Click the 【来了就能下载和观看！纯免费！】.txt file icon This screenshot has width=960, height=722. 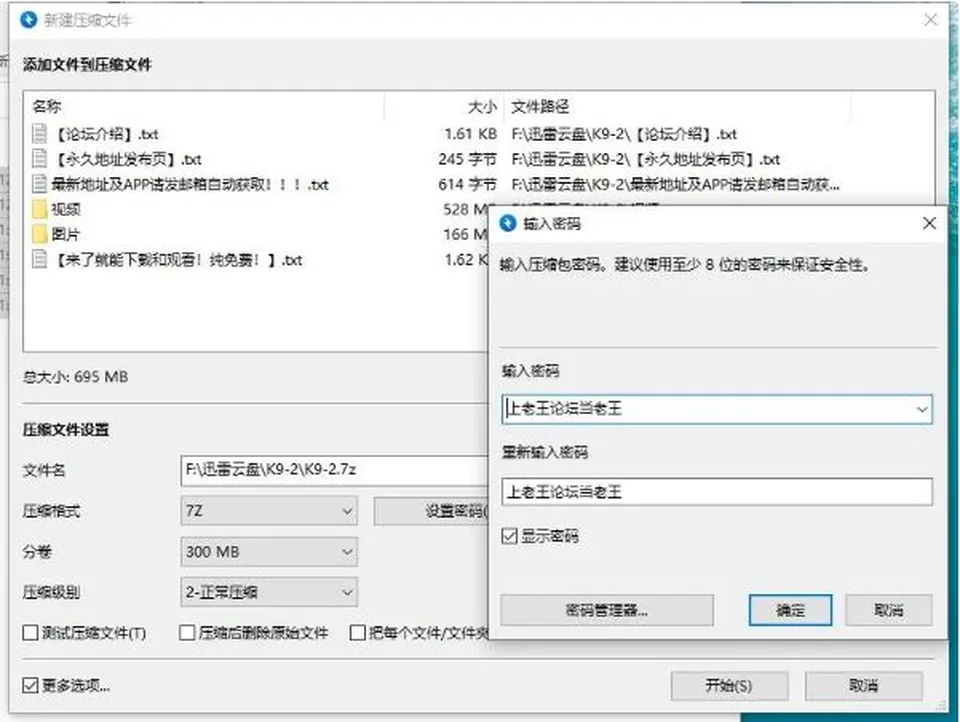click(40, 260)
